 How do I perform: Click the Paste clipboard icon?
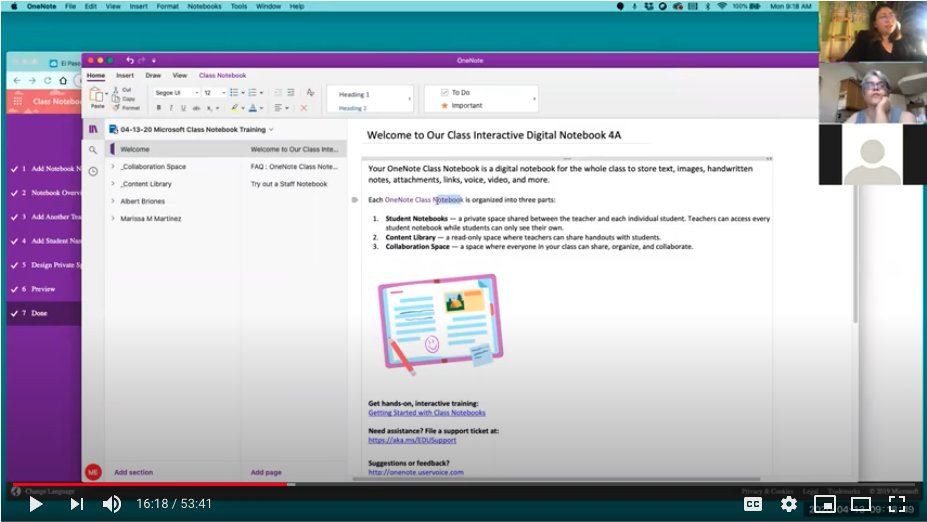click(96, 95)
